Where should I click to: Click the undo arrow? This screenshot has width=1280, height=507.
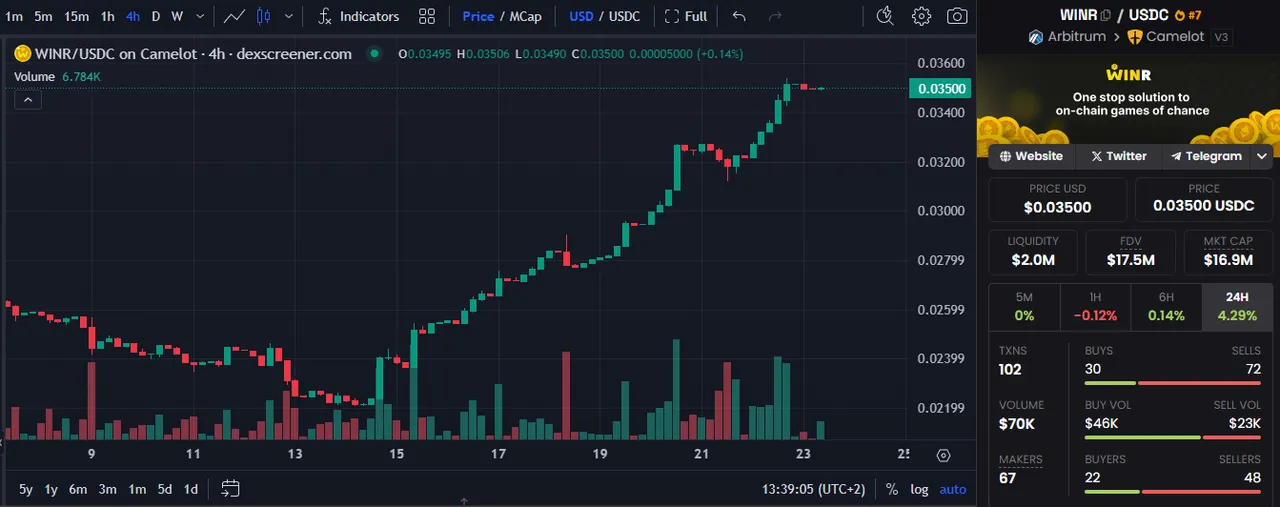tap(739, 16)
